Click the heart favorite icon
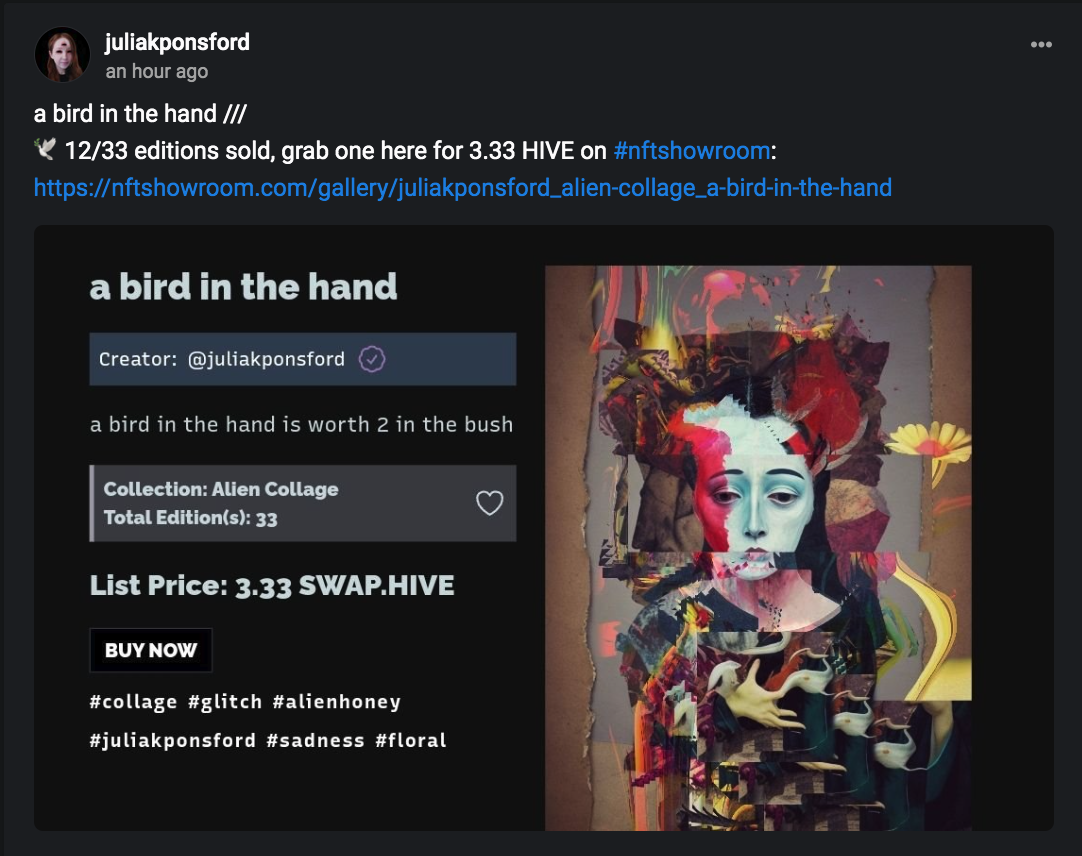Image resolution: width=1082 pixels, height=856 pixels. tap(489, 503)
